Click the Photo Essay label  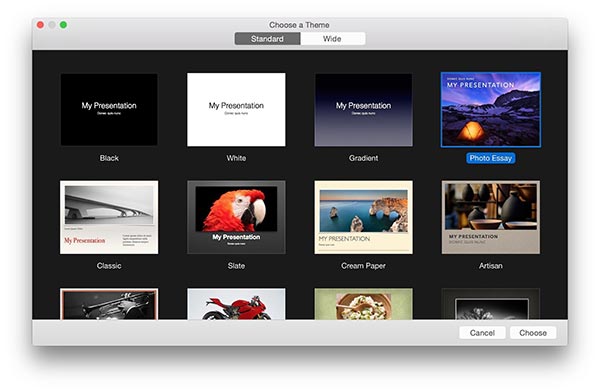coord(491,158)
